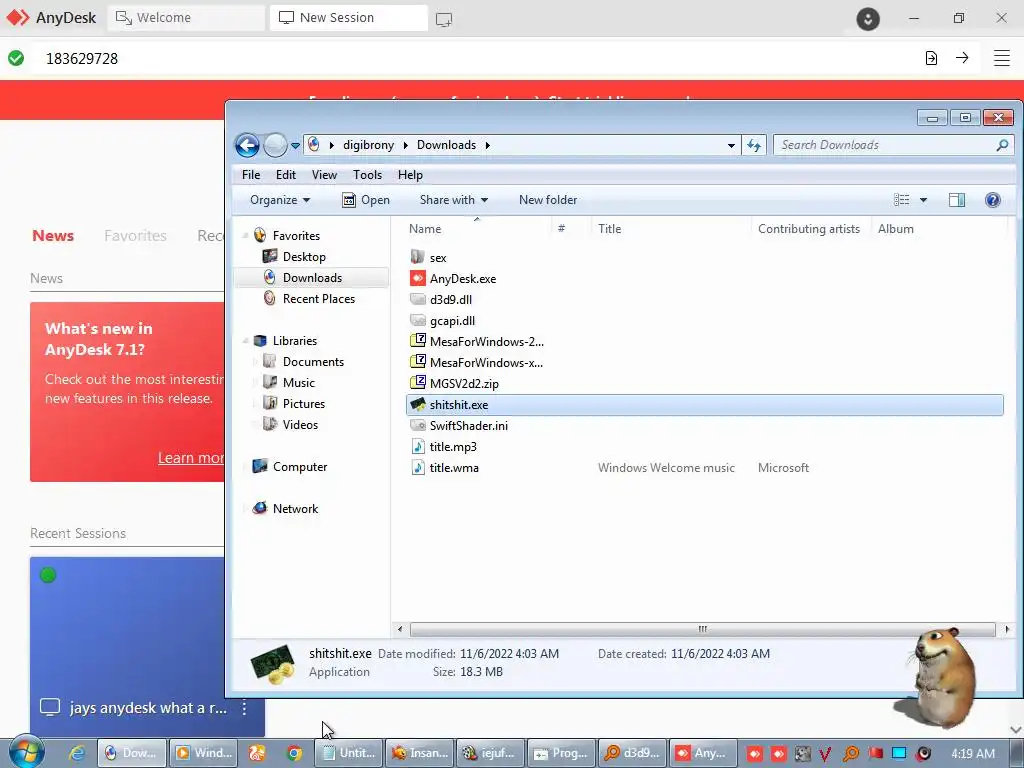Expand the Share with dropdown
Image resolution: width=1024 pixels, height=768 pixels.
[454, 200]
